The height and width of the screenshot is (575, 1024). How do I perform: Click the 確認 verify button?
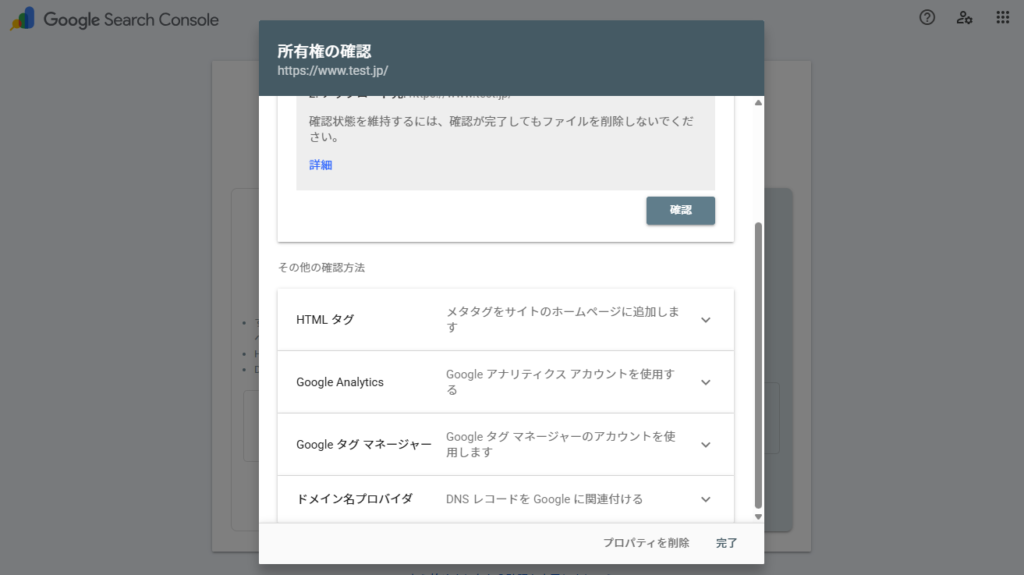tap(680, 210)
